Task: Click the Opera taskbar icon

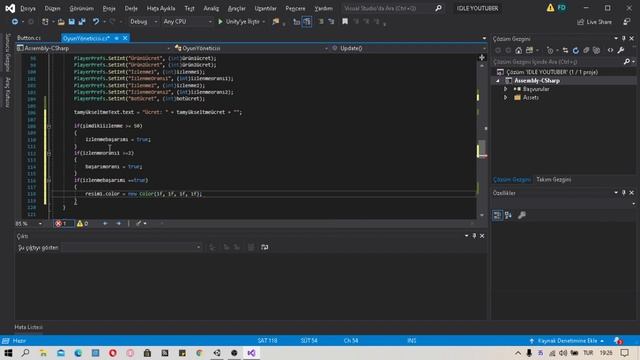Action: [113, 353]
